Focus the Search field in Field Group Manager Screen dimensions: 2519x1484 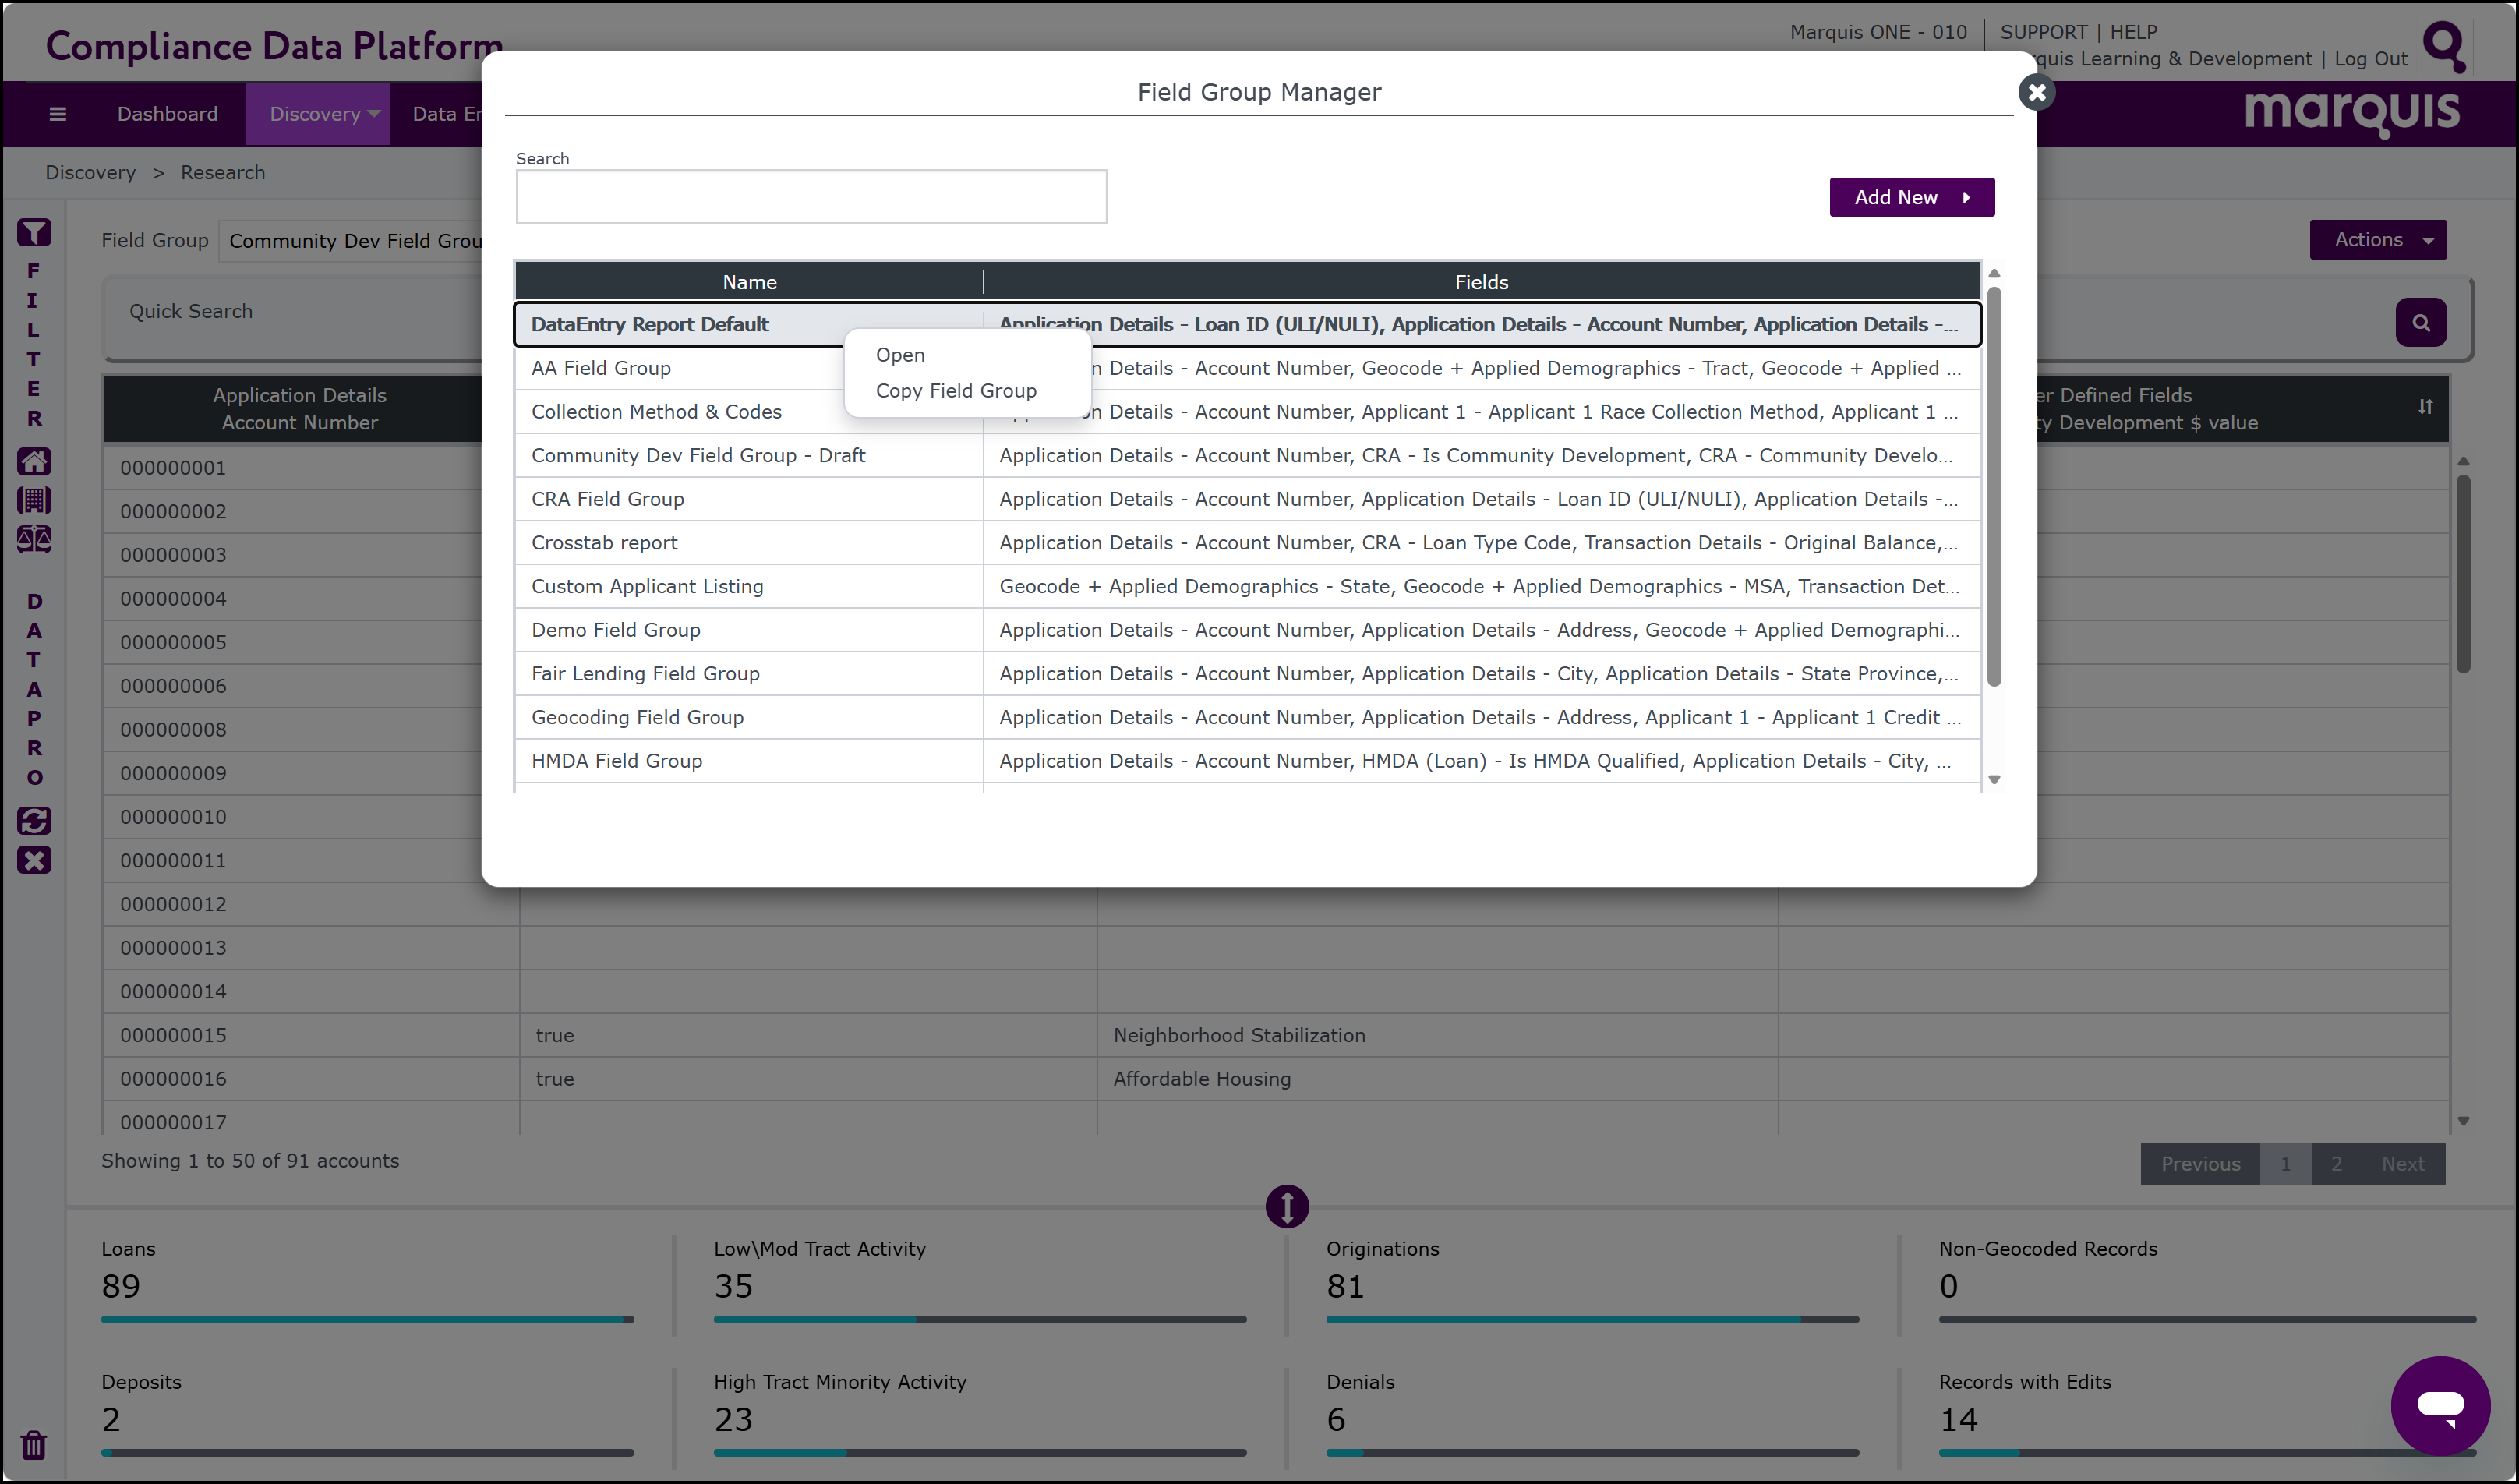click(x=811, y=196)
